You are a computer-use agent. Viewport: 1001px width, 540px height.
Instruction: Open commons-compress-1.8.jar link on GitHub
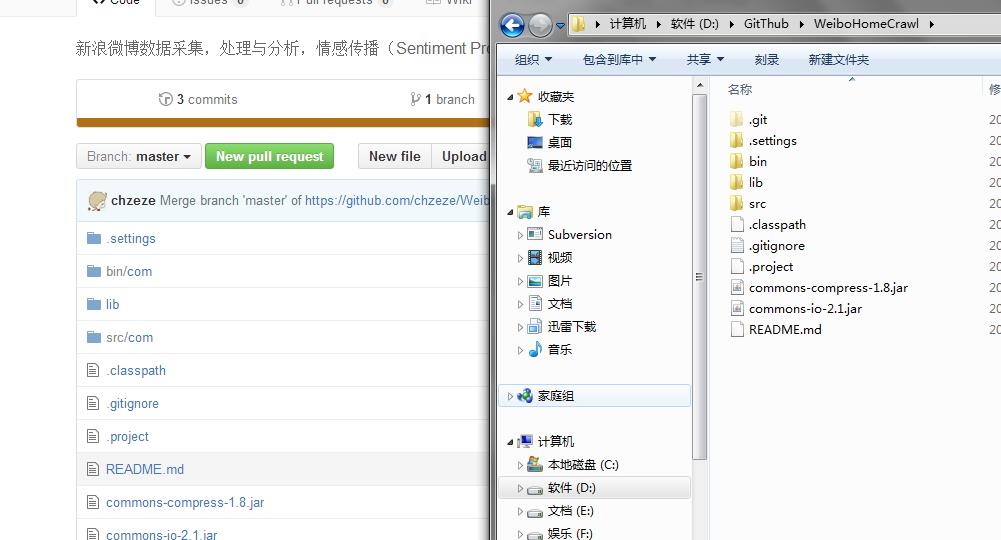pos(185,502)
